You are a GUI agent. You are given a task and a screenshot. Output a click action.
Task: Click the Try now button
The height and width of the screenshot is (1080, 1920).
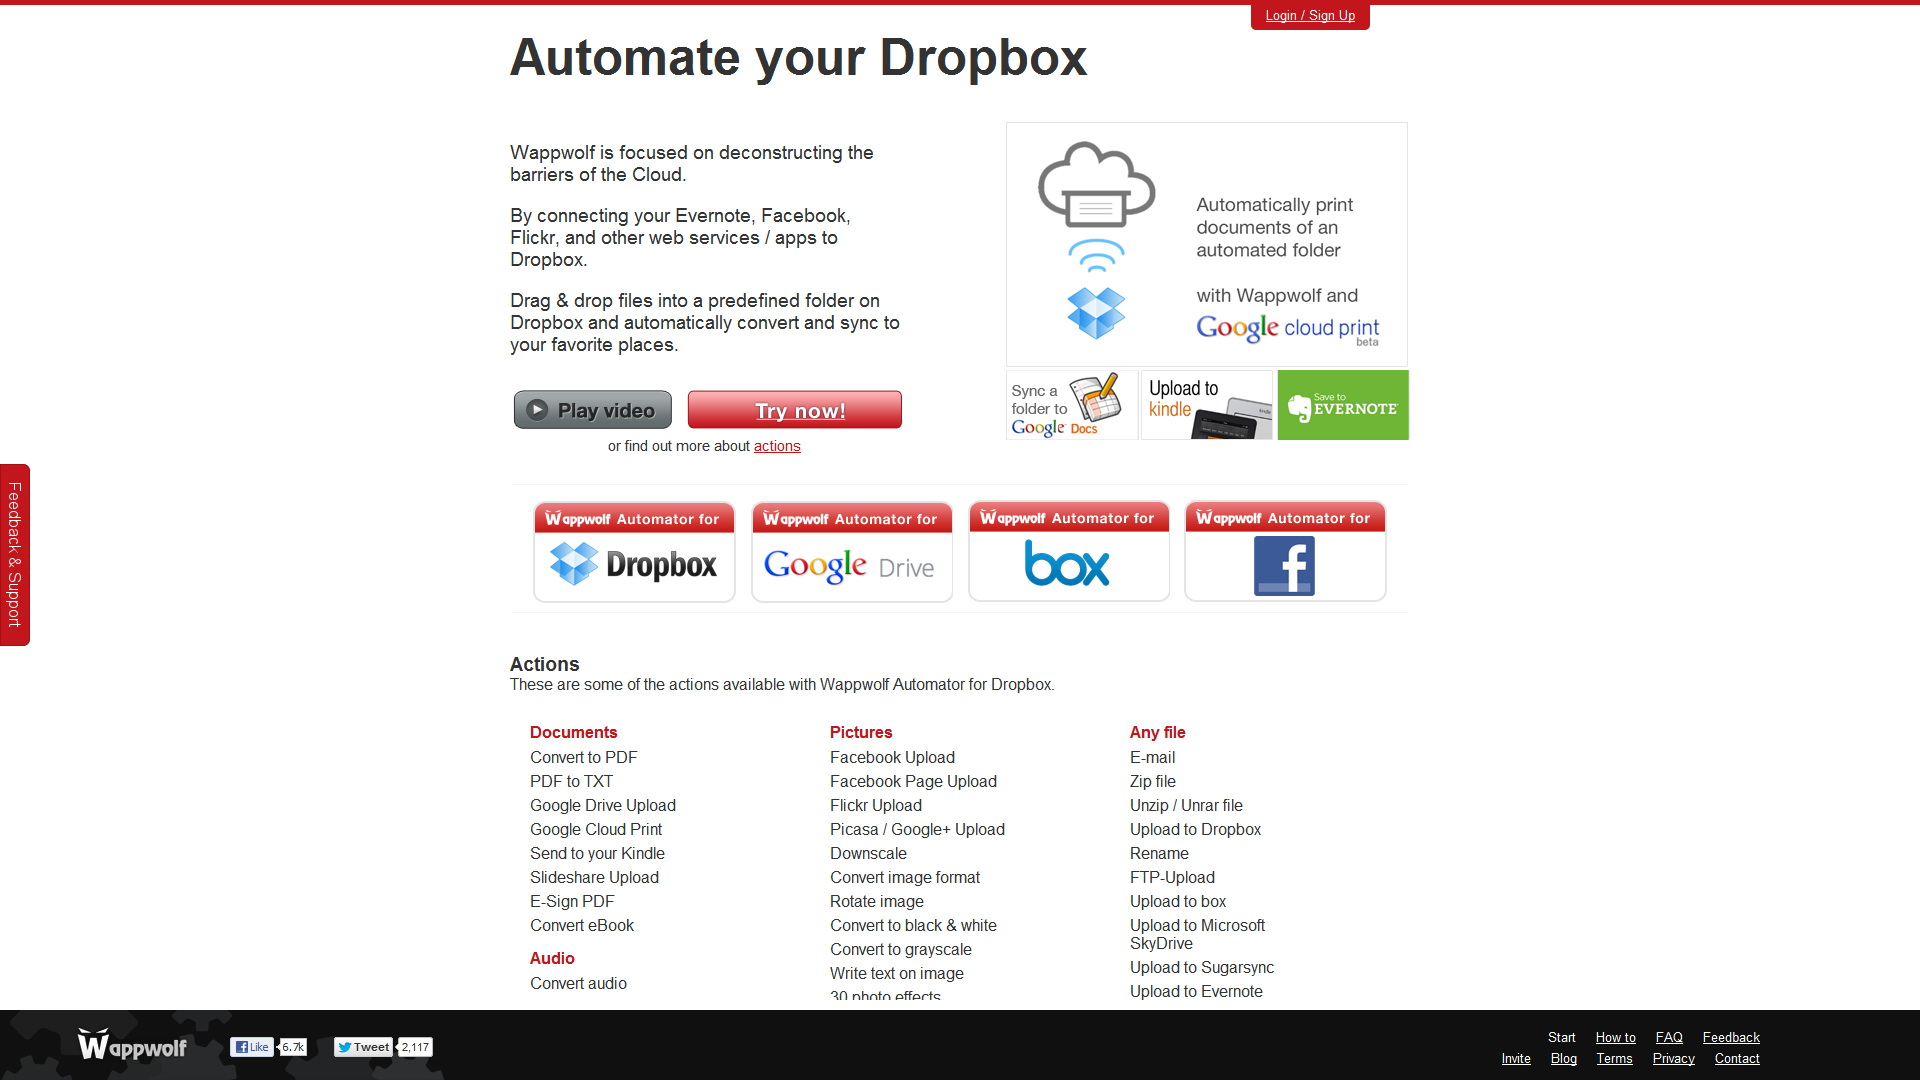pos(795,409)
